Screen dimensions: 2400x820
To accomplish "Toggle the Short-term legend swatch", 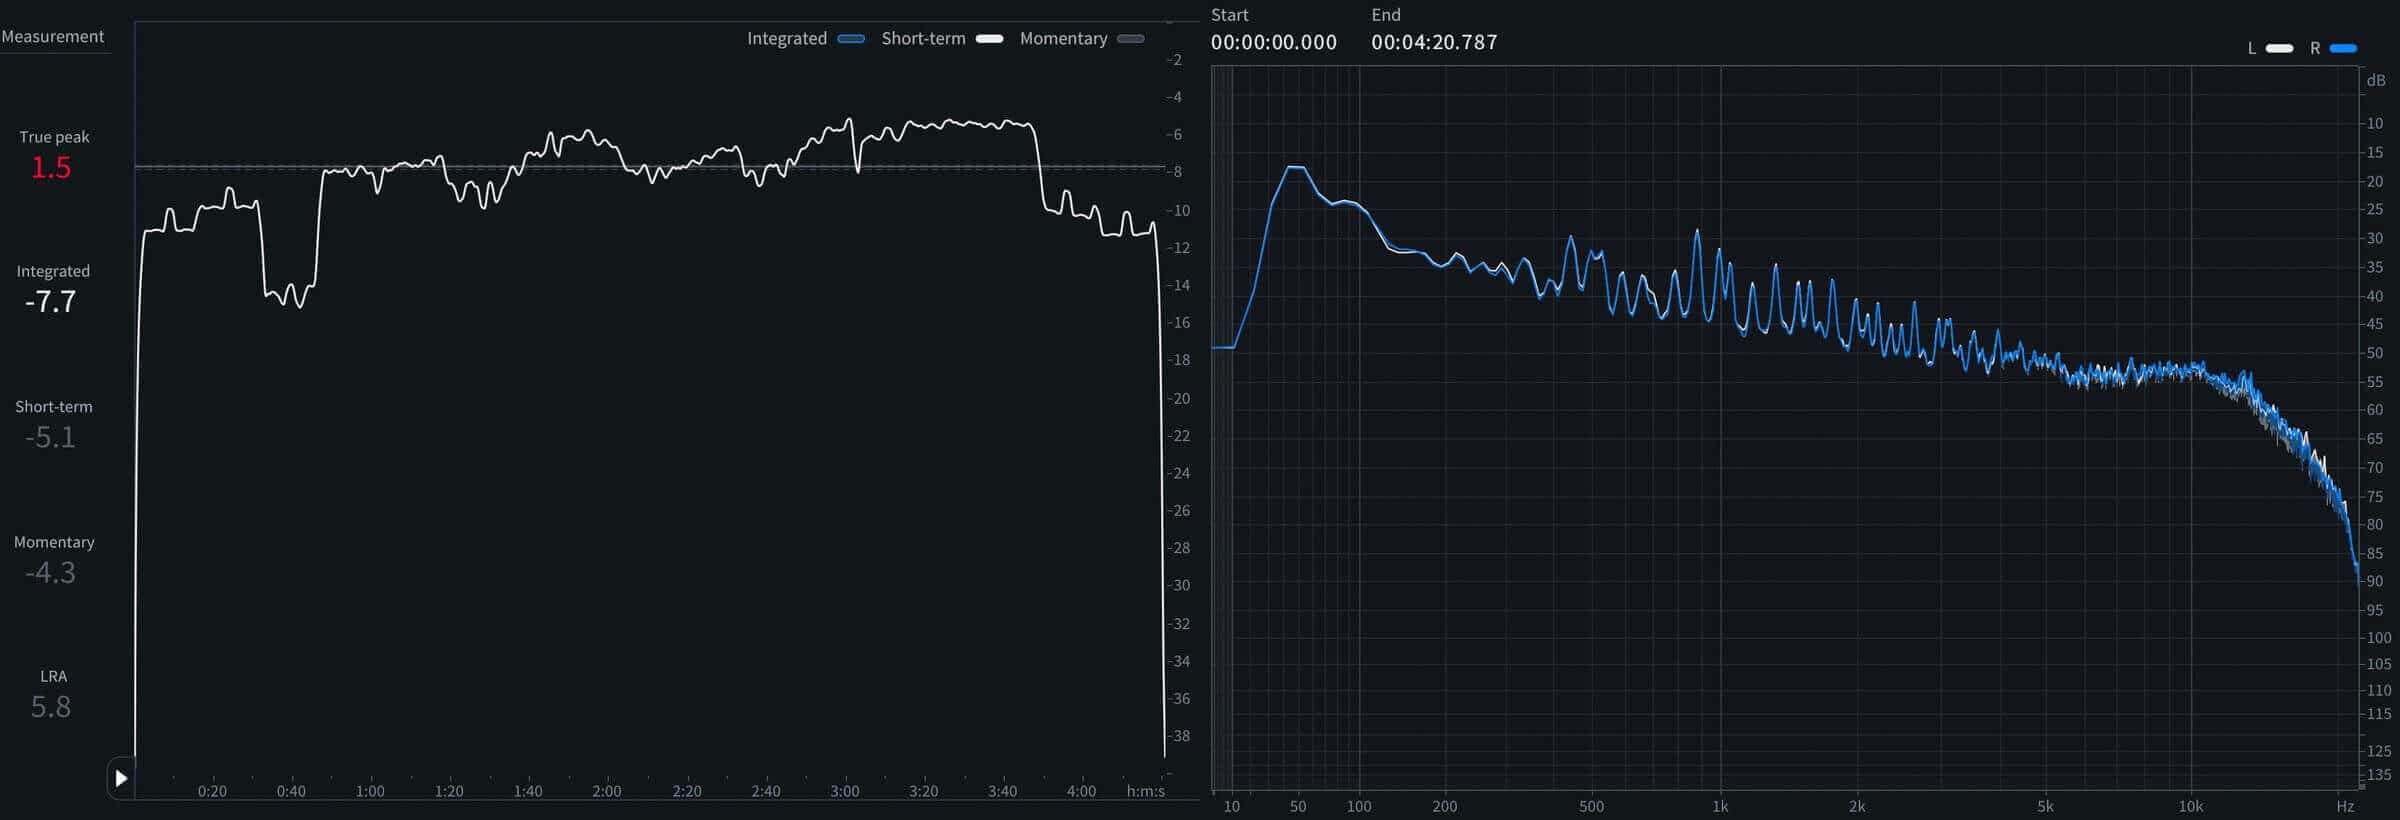I will (x=989, y=39).
